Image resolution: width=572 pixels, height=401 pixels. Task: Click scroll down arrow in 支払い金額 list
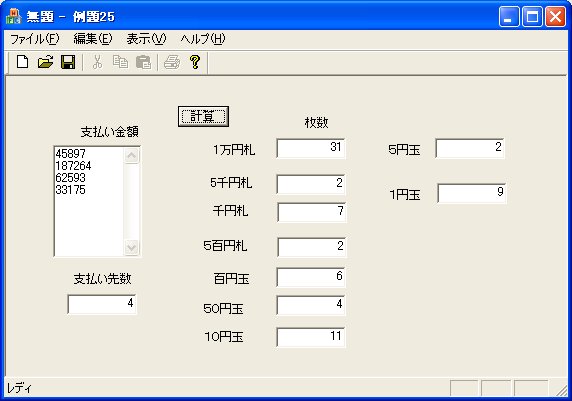132,247
